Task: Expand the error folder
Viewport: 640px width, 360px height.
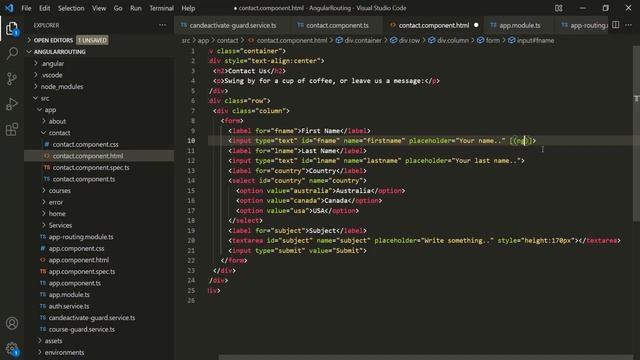Action: [x=56, y=202]
